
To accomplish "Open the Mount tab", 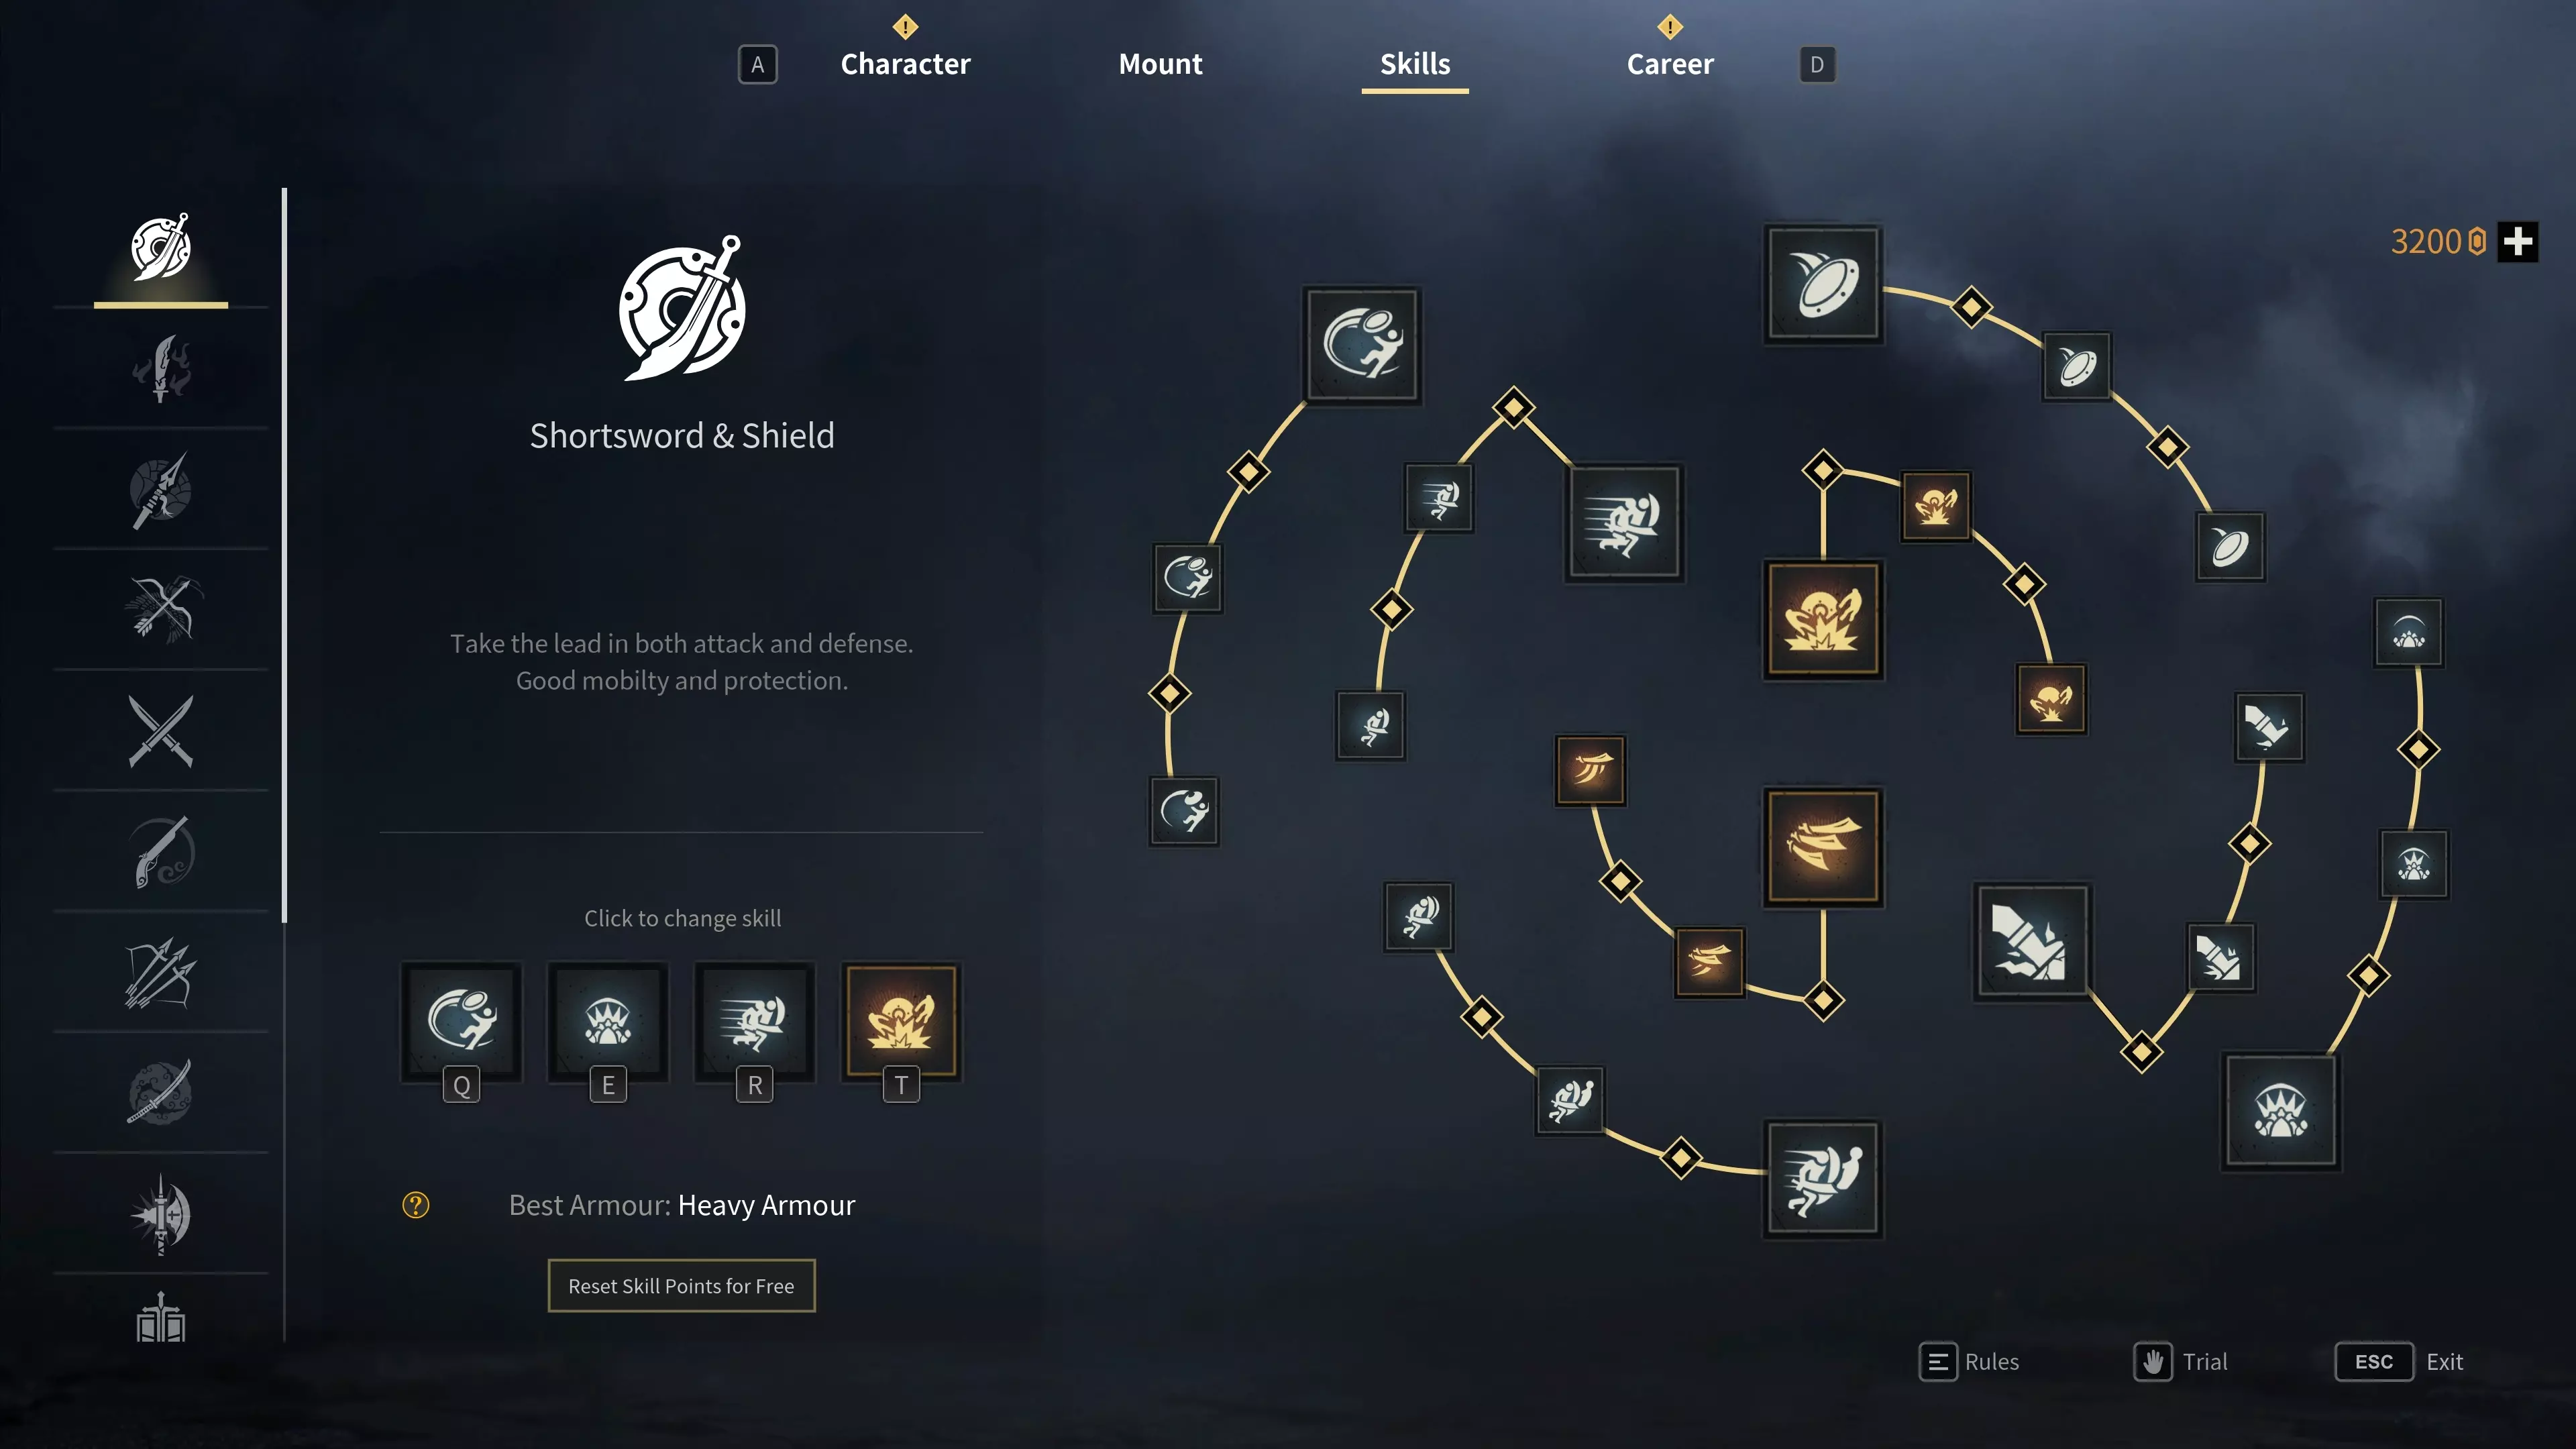I will (1160, 64).
